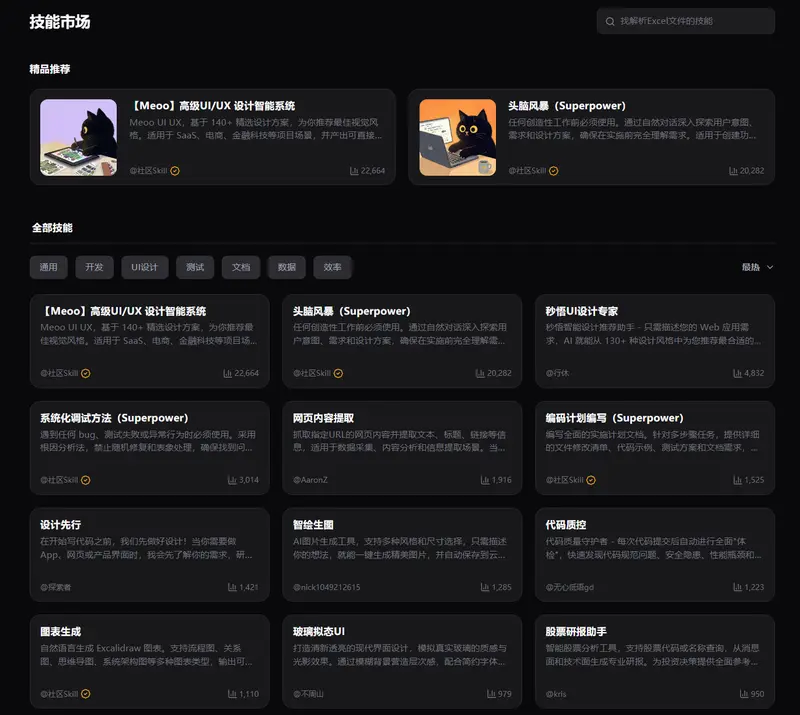This screenshot has width=800, height=715.
Task: Click chart icon beside 1,525
Action: [737, 480]
